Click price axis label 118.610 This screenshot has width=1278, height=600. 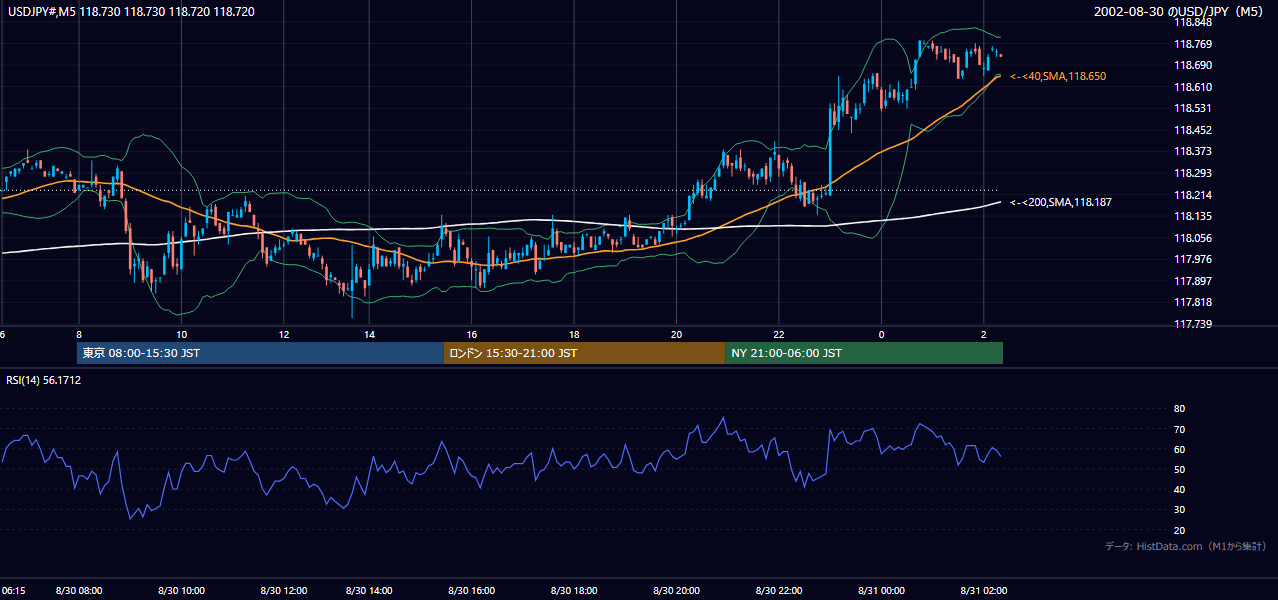1193,87
